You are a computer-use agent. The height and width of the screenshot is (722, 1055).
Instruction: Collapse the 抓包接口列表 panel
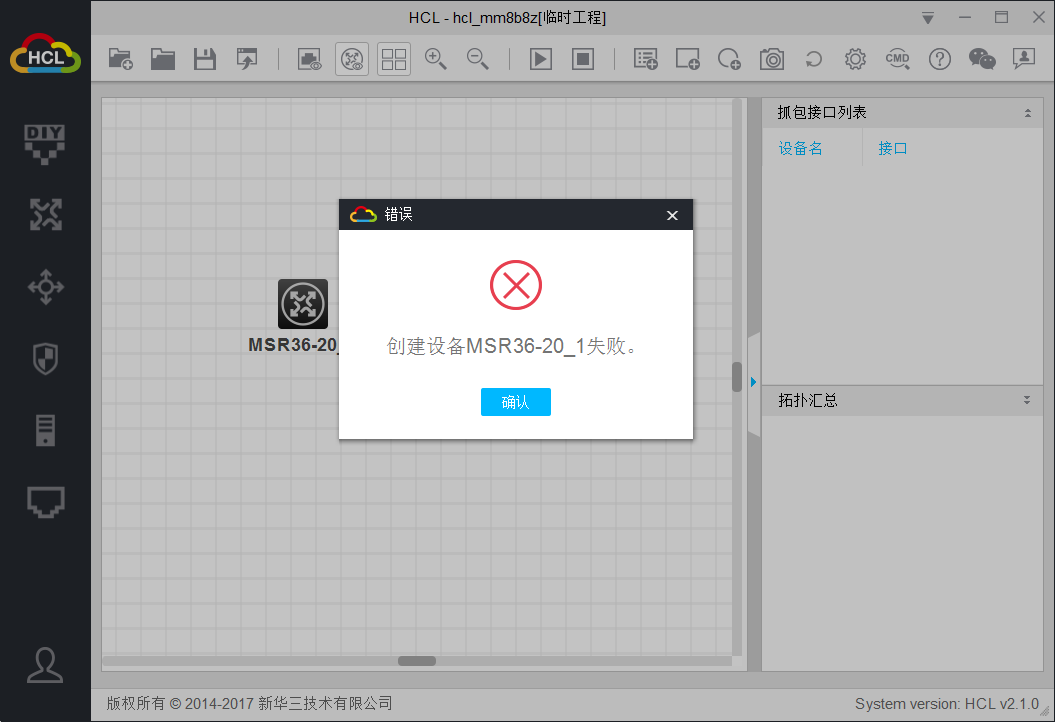click(1027, 113)
